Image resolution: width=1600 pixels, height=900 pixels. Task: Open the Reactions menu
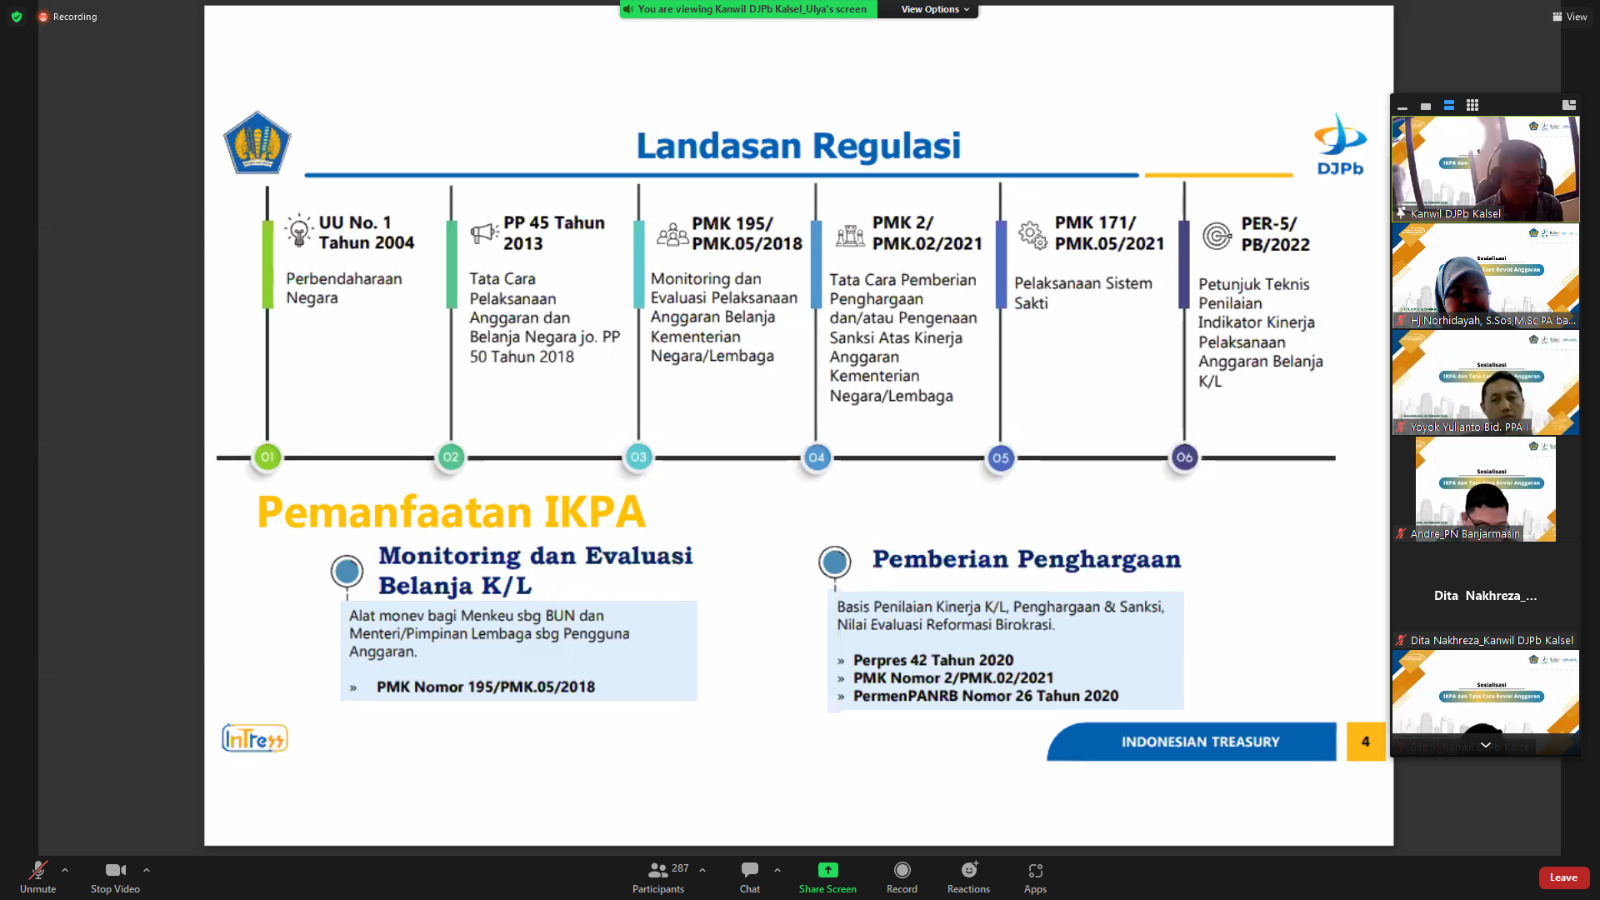click(x=968, y=876)
